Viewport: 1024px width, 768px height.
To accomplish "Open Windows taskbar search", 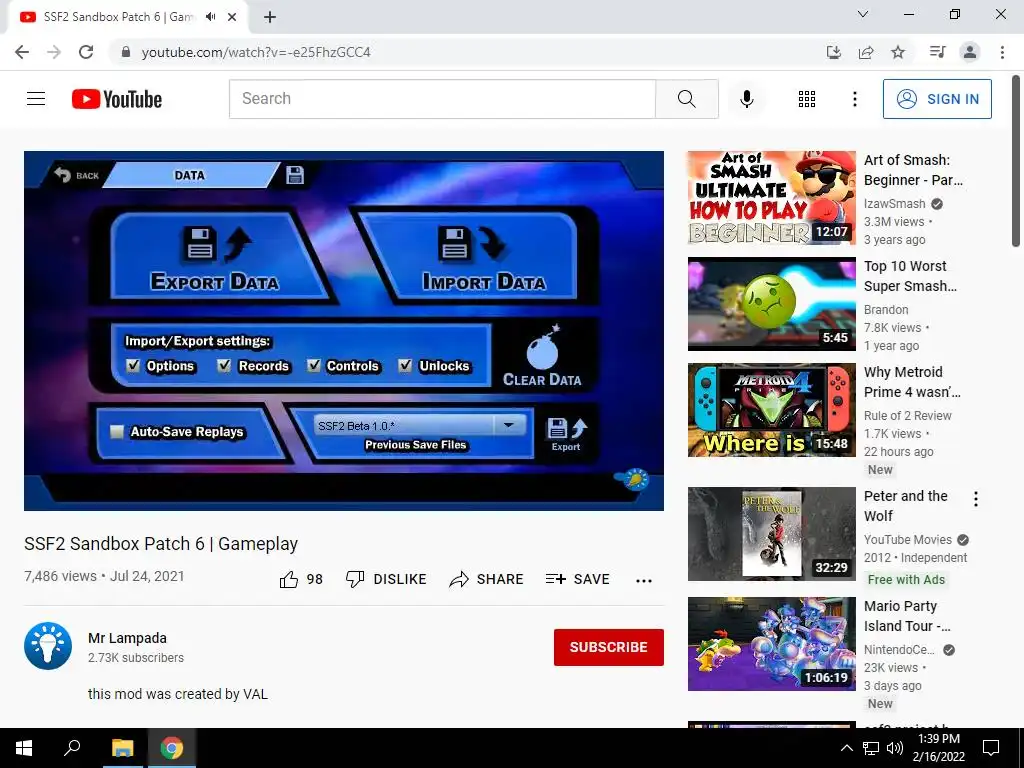I will (x=72, y=748).
